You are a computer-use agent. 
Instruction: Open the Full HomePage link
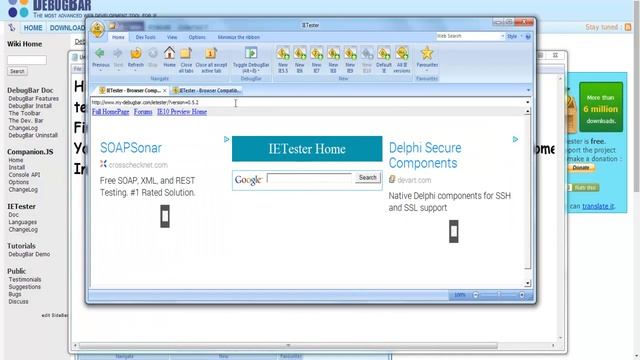[111, 112]
